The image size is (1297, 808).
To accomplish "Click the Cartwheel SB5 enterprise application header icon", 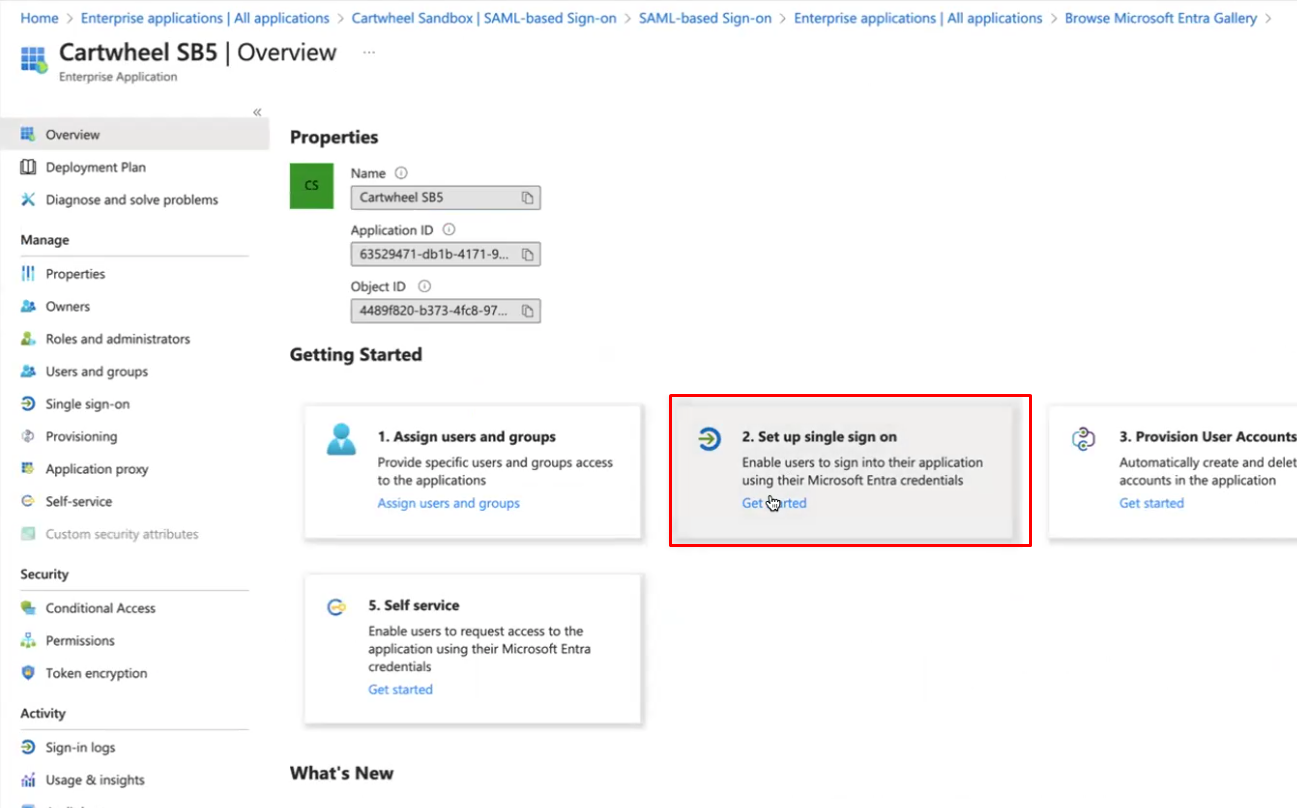I will click(x=34, y=59).
